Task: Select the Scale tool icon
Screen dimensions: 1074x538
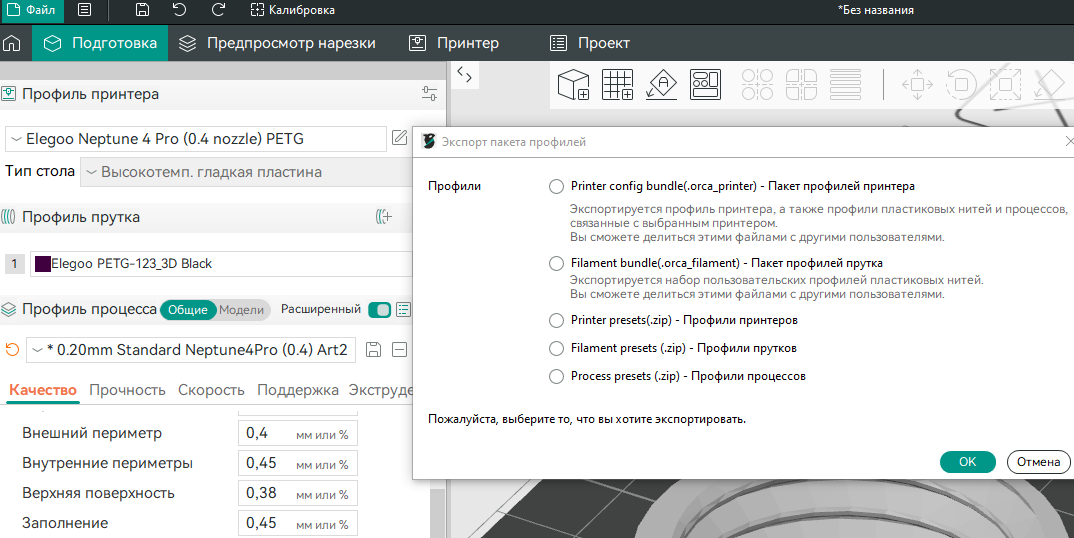Action: (x=1005, y=85)
